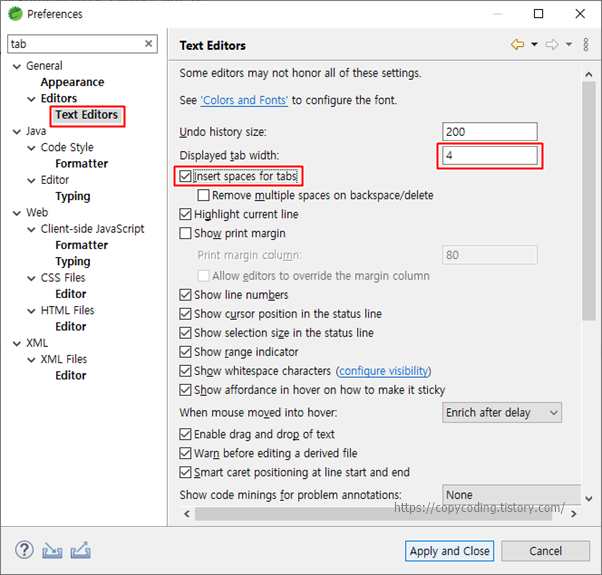Image resolution: width=602 pixels, height=575 pixels.
Task: Select Typing under Client-side JavaScript
Action: click(73, 261)
